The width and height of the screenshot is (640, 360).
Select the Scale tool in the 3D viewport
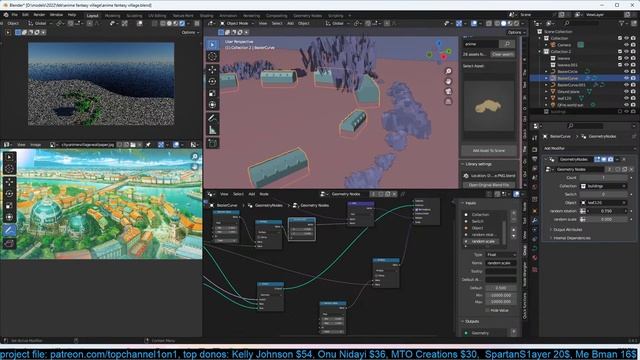pos(212,93)
